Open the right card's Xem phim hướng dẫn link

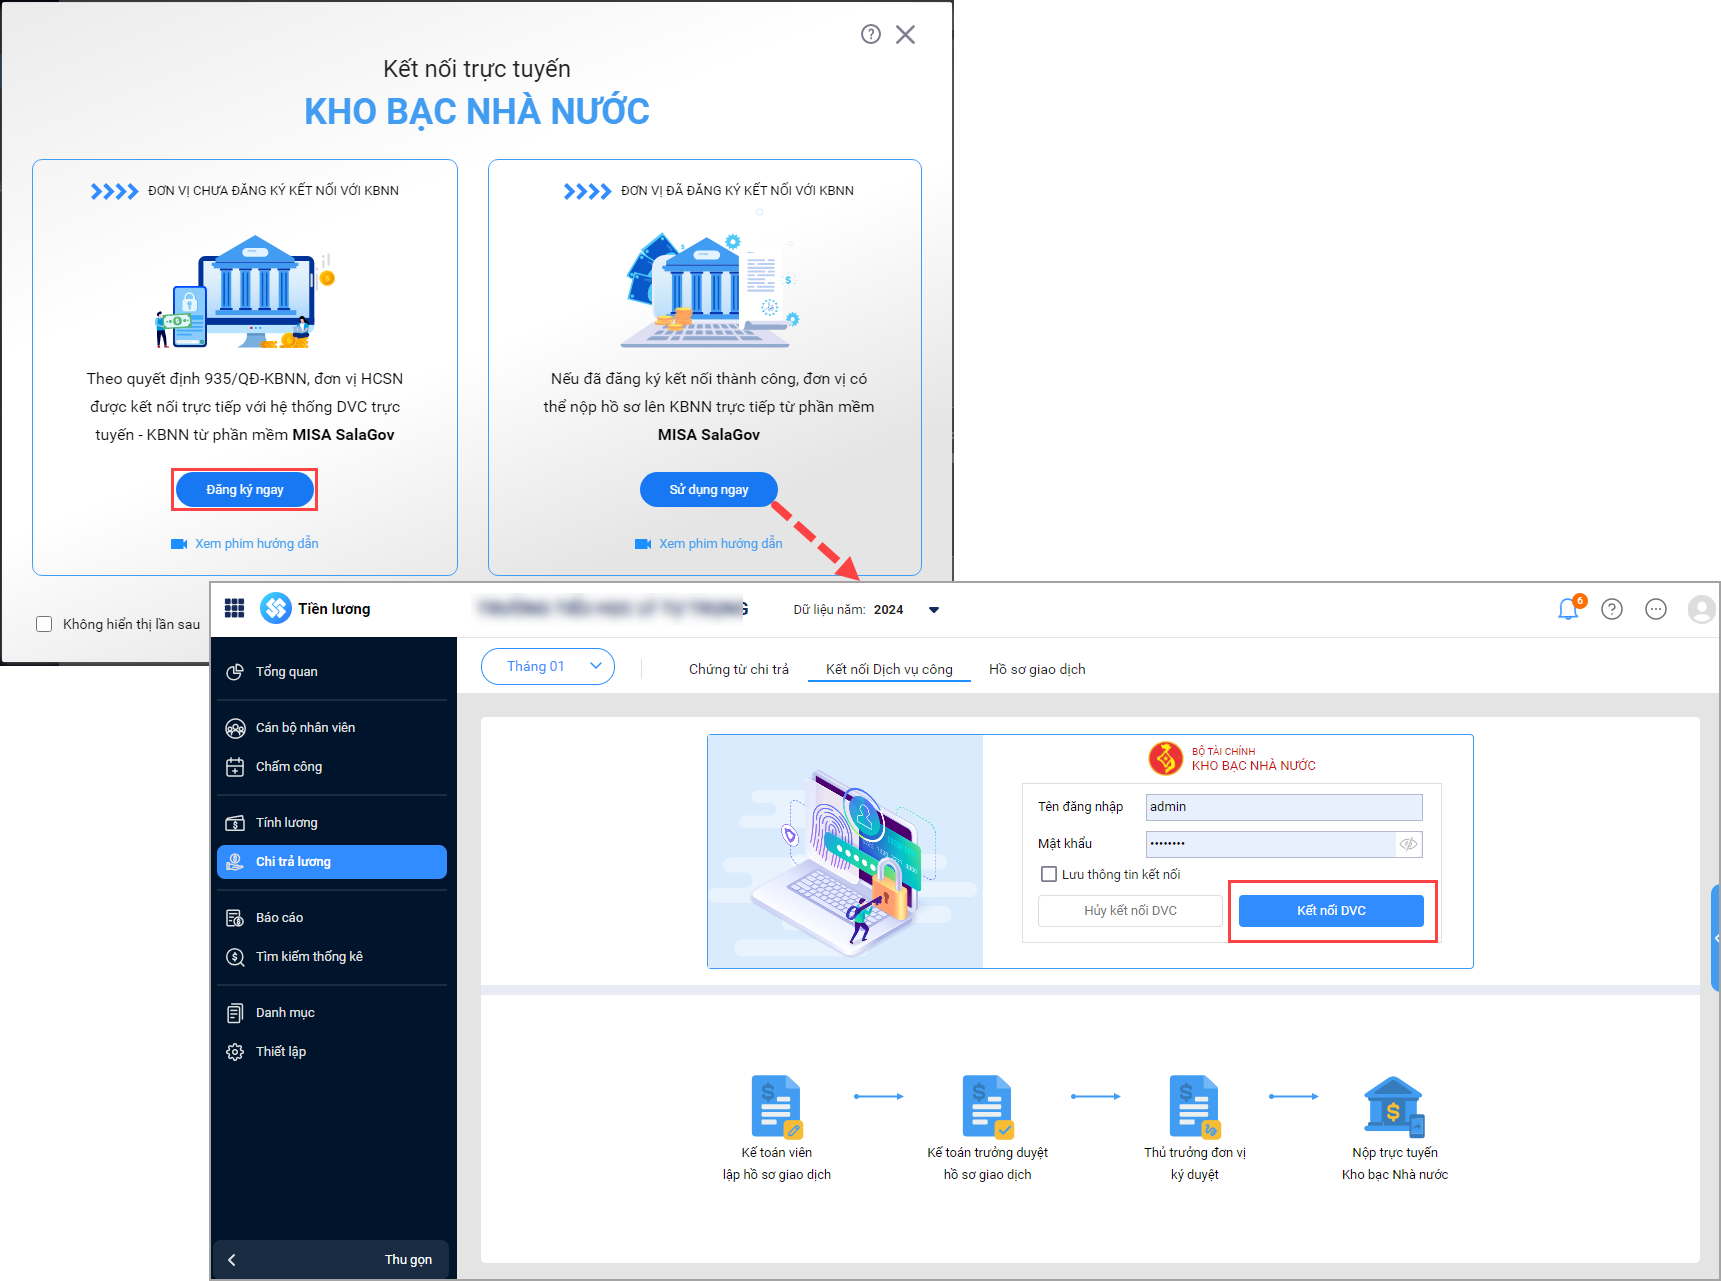[x=709, y=544]
